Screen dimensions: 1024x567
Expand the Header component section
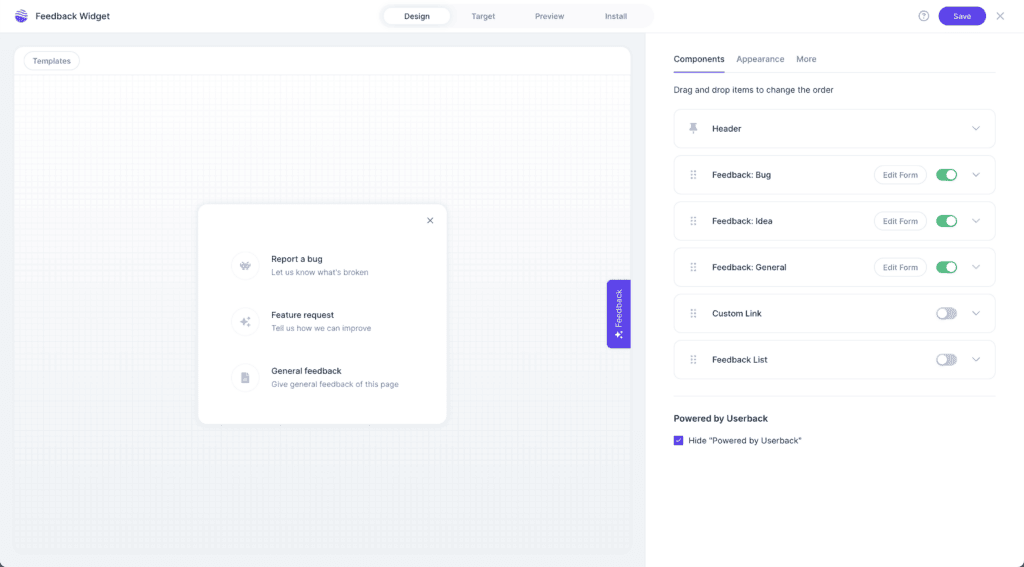(976, 129)
